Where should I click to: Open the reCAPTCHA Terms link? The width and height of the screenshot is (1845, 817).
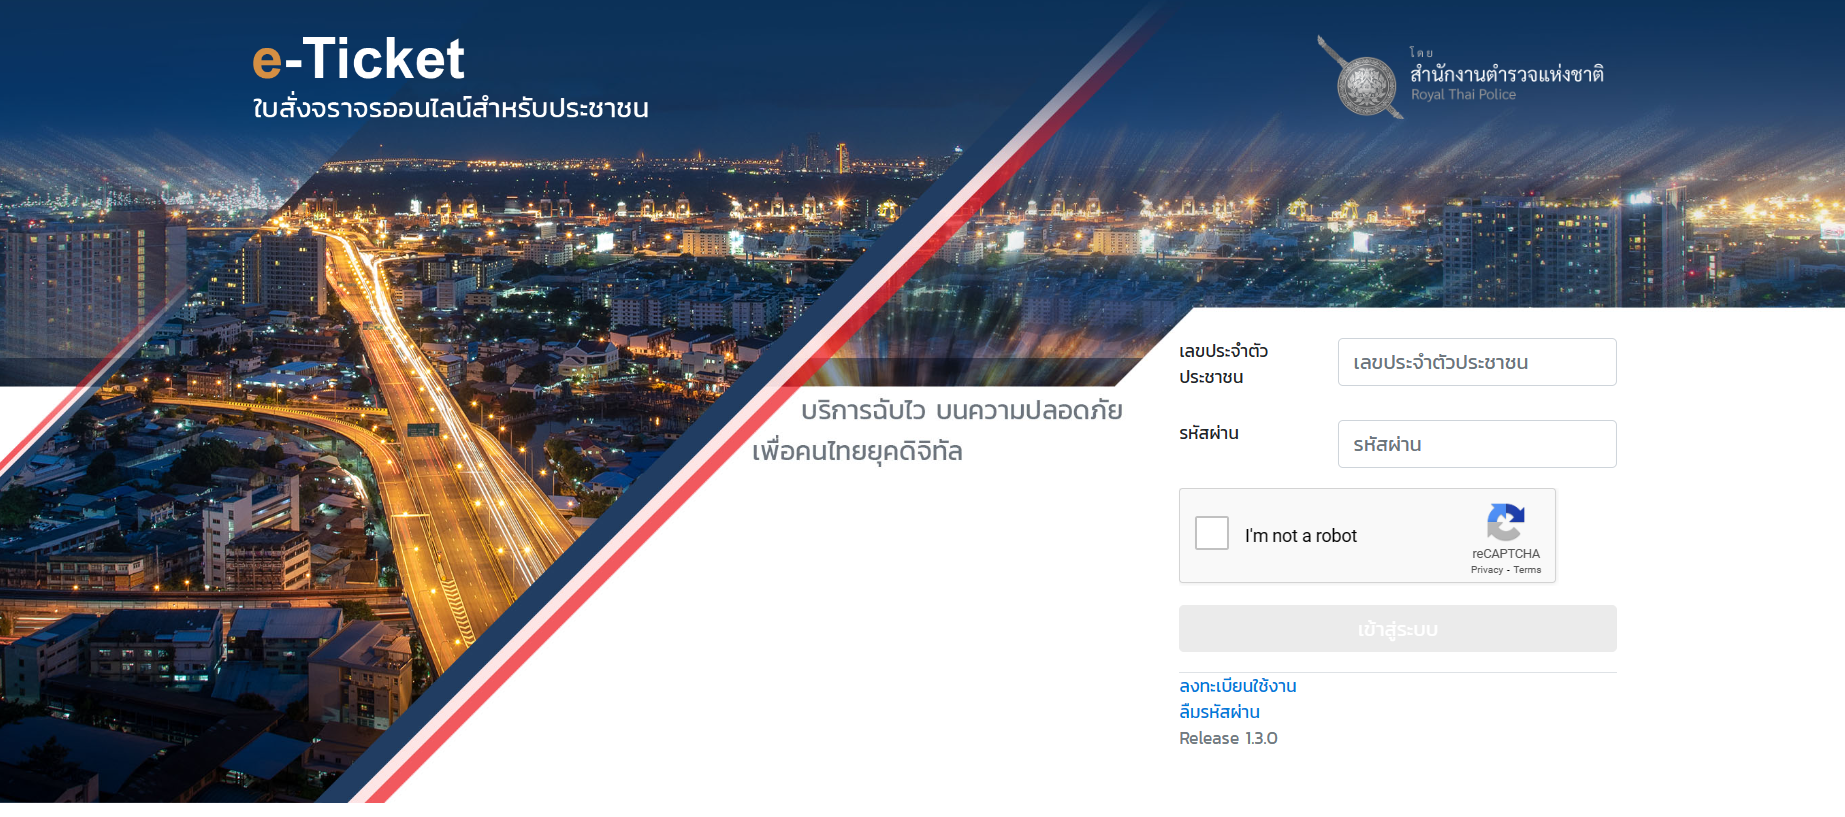[x=1527, y=570]
